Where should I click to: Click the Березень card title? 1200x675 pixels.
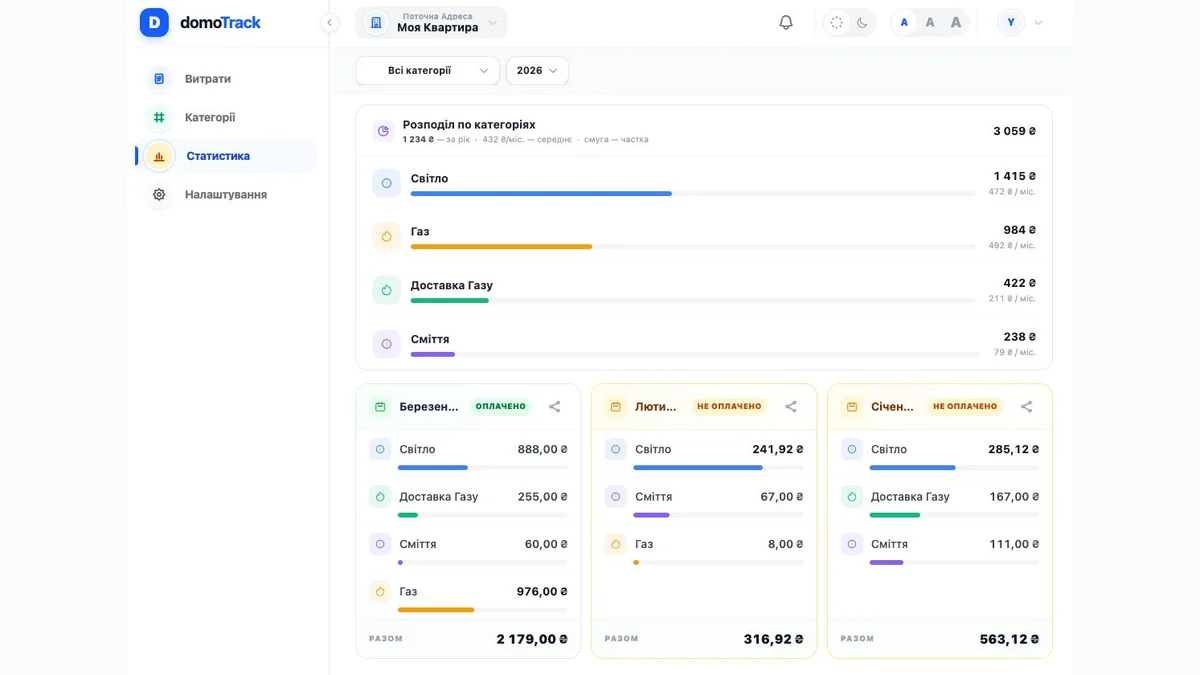[x=429, y=407]
